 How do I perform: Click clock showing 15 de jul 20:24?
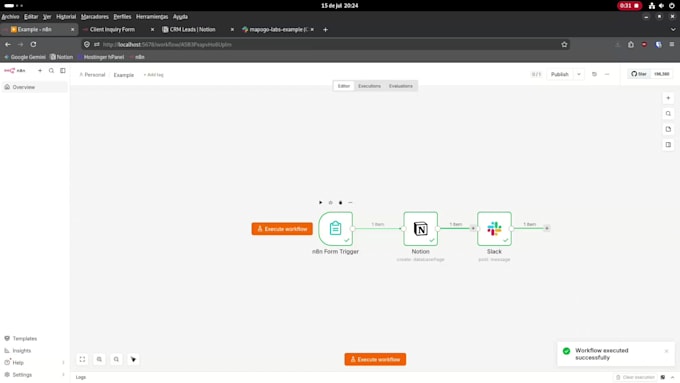point(340,6)
